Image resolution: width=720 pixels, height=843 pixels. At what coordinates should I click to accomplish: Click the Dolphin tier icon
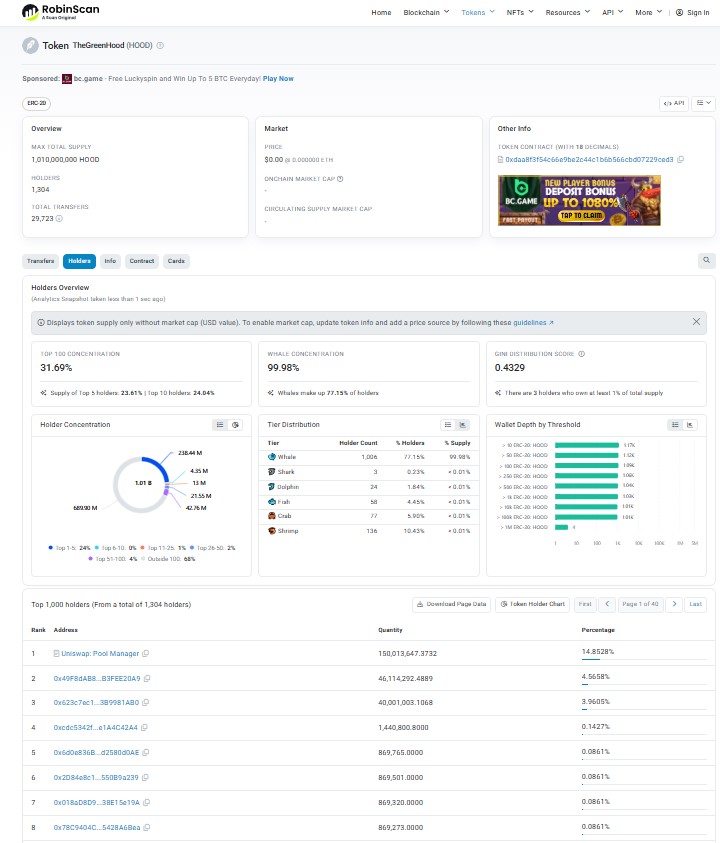(272, 487)
